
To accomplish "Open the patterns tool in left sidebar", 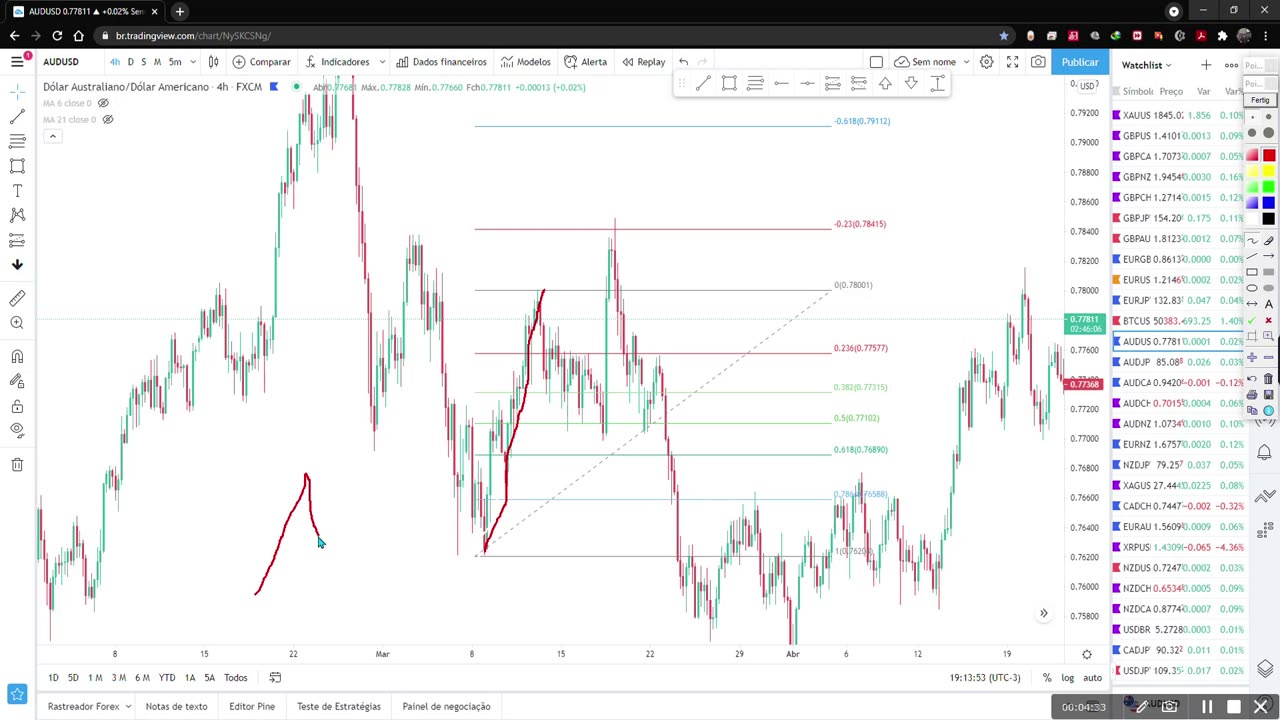I will (x=17, y=215).
